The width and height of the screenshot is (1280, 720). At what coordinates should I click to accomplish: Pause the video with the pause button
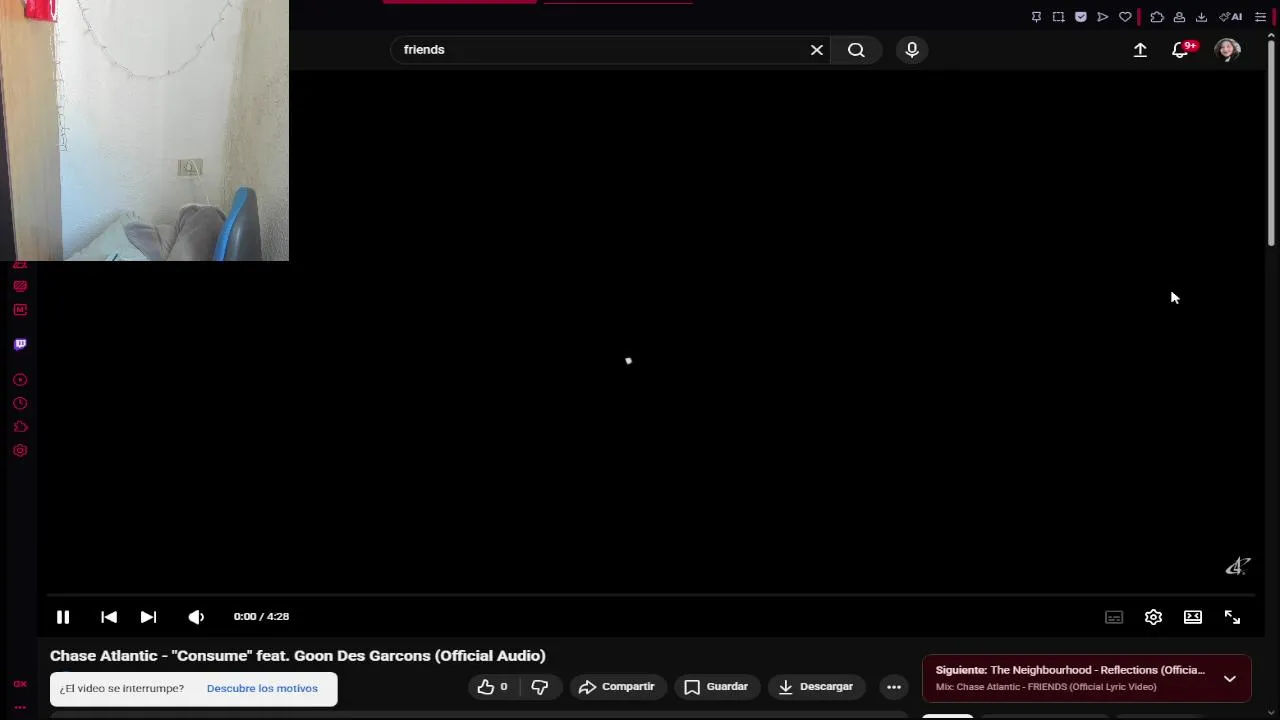point(63,617)
